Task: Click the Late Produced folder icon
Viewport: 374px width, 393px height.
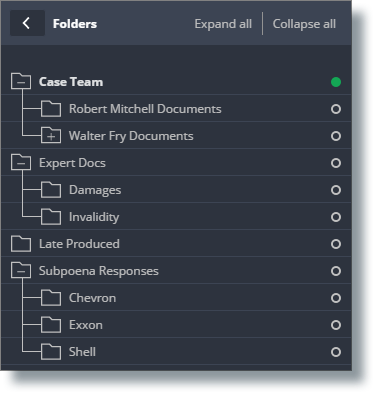Action: click(x=21, y=243)
